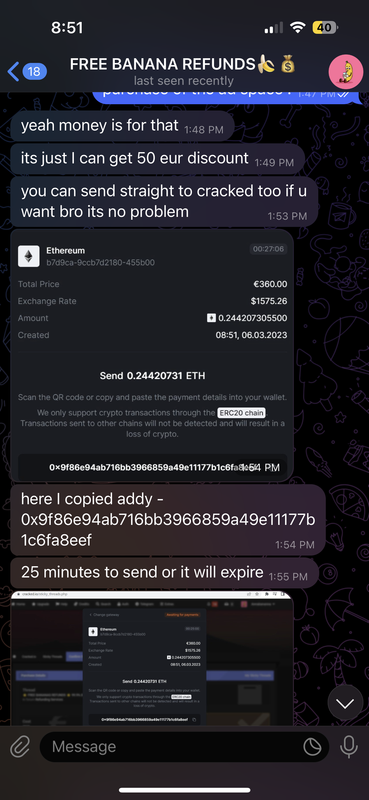This screenshot has width=369, height=800.
Task: Open the cracked website screenshot thumbnail
Action: 152,658
